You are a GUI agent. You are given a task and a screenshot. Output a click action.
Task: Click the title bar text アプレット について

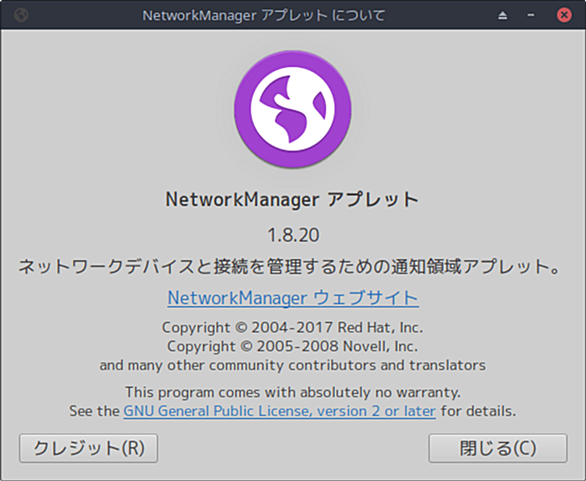pos(323,15)
